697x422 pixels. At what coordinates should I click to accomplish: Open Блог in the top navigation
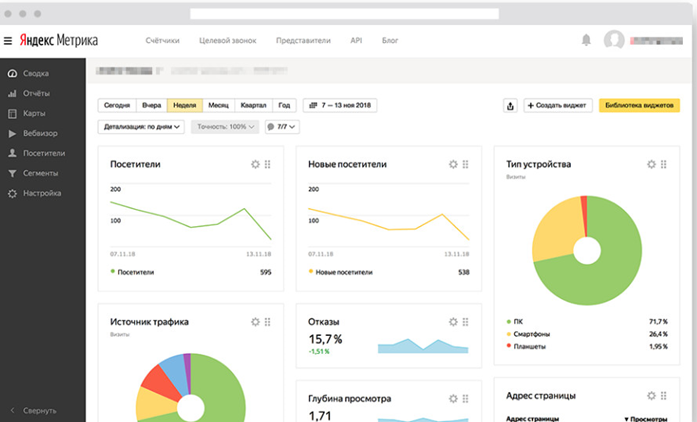coord(390,40)
